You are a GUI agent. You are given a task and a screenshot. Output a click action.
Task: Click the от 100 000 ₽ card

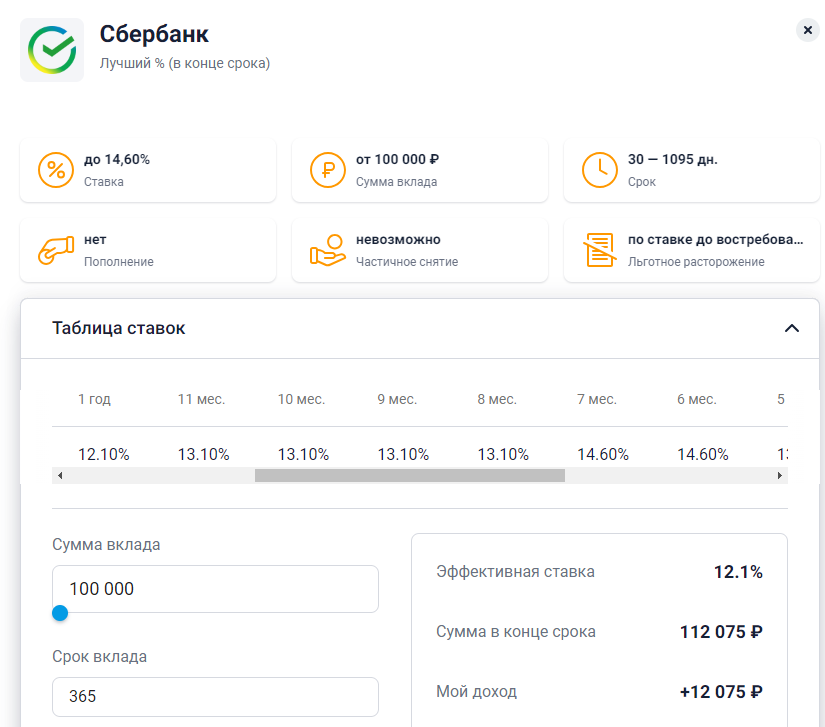point(420,170)
